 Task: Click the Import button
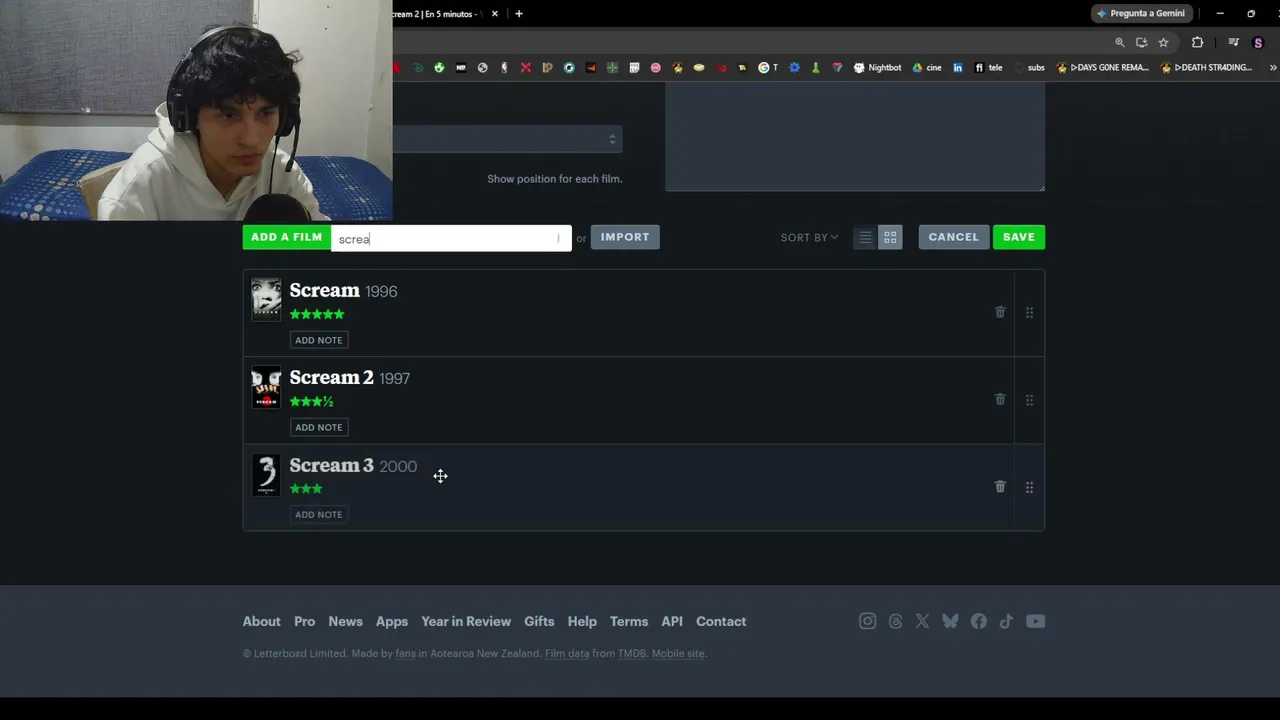coord(625,237)
